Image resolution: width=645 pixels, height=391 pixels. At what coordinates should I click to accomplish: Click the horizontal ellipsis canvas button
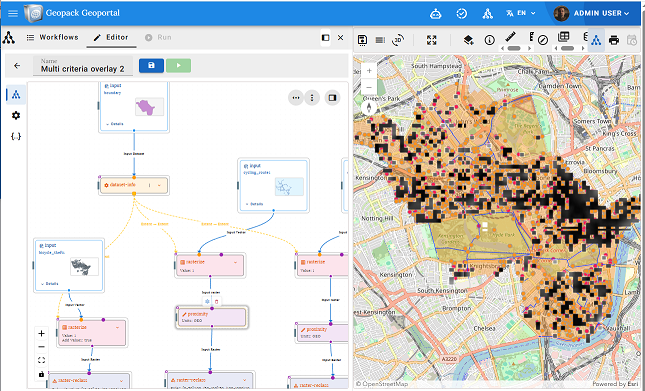click(295, 98)
